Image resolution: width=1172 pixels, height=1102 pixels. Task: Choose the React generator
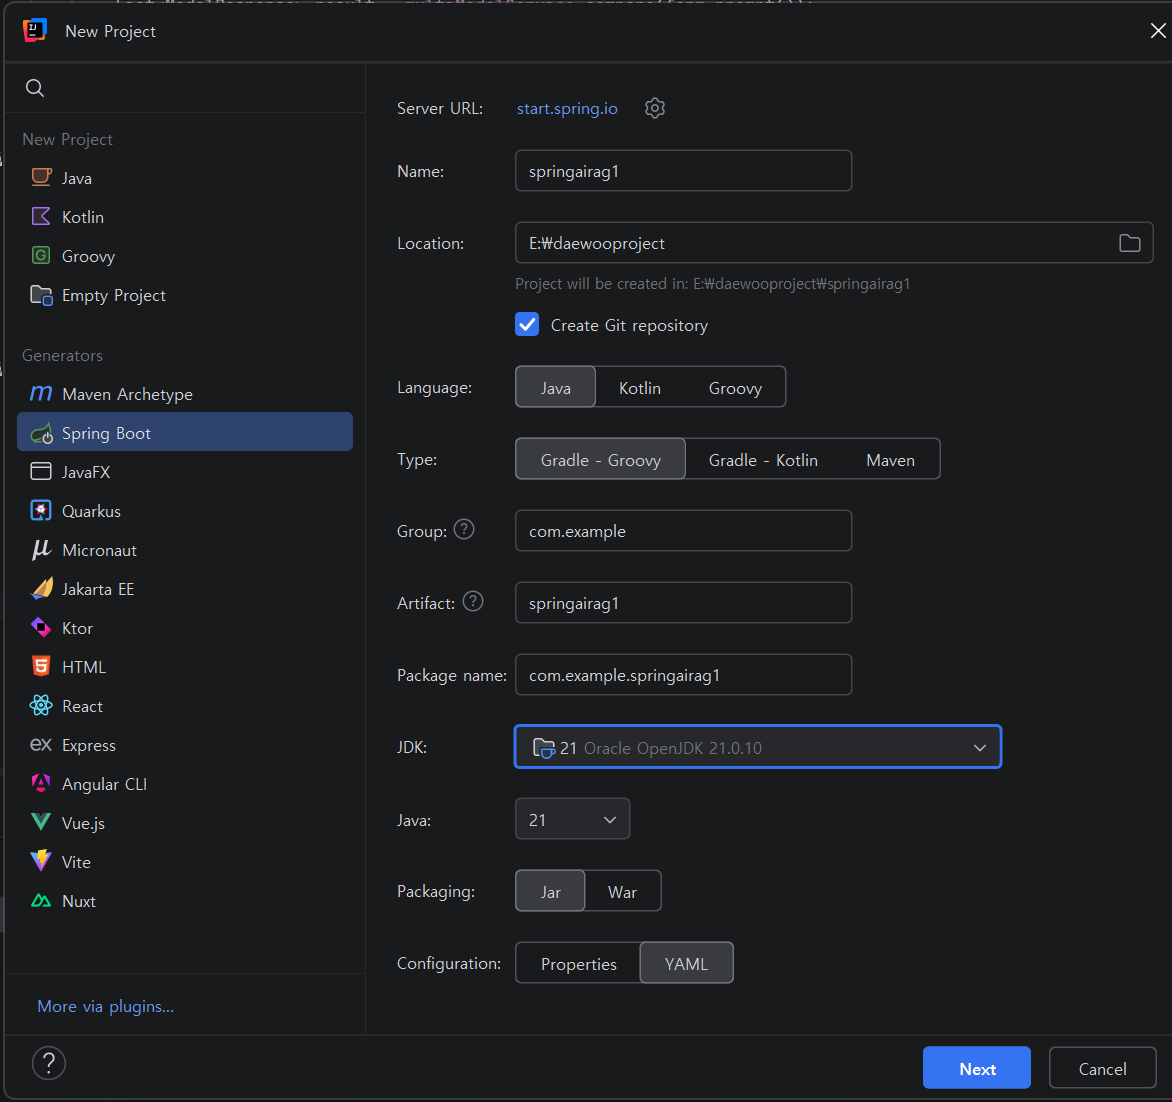(185, 706)
